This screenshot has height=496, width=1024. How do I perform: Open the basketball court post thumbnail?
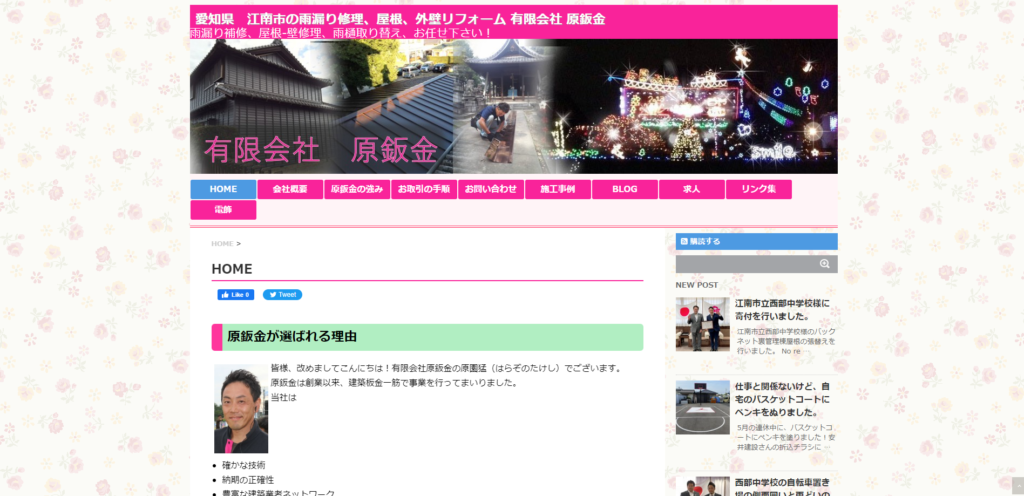703,407
